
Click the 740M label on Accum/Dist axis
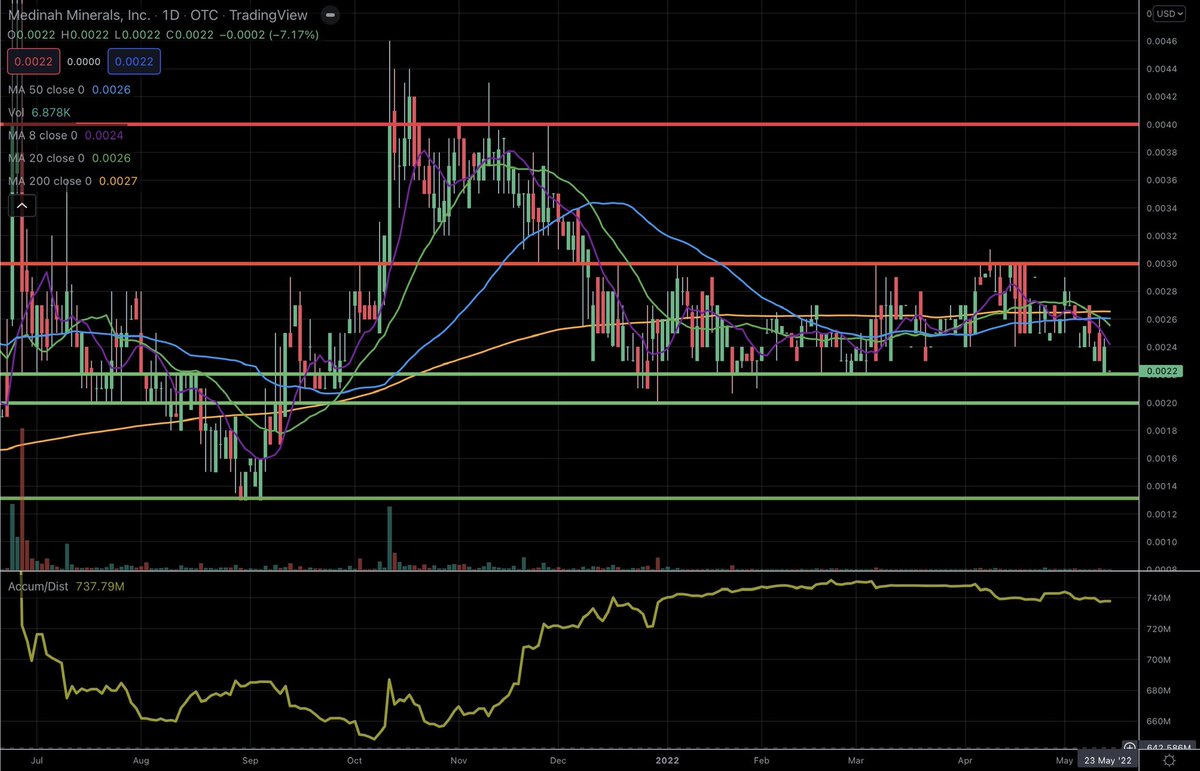point(1160,598)
